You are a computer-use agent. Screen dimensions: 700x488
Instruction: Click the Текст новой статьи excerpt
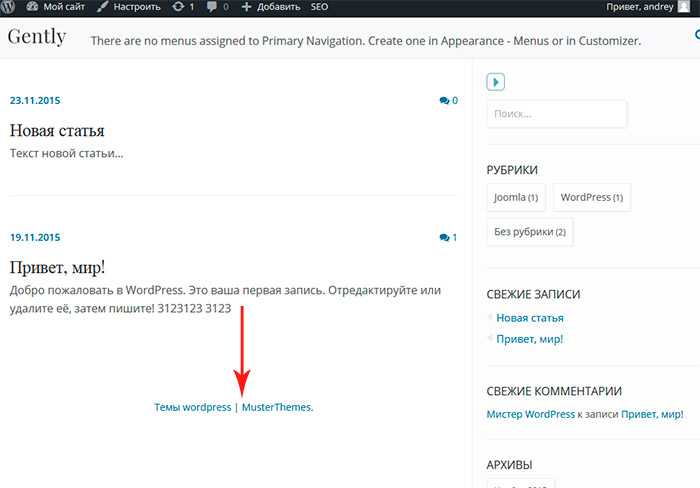[x=67, y=153]
